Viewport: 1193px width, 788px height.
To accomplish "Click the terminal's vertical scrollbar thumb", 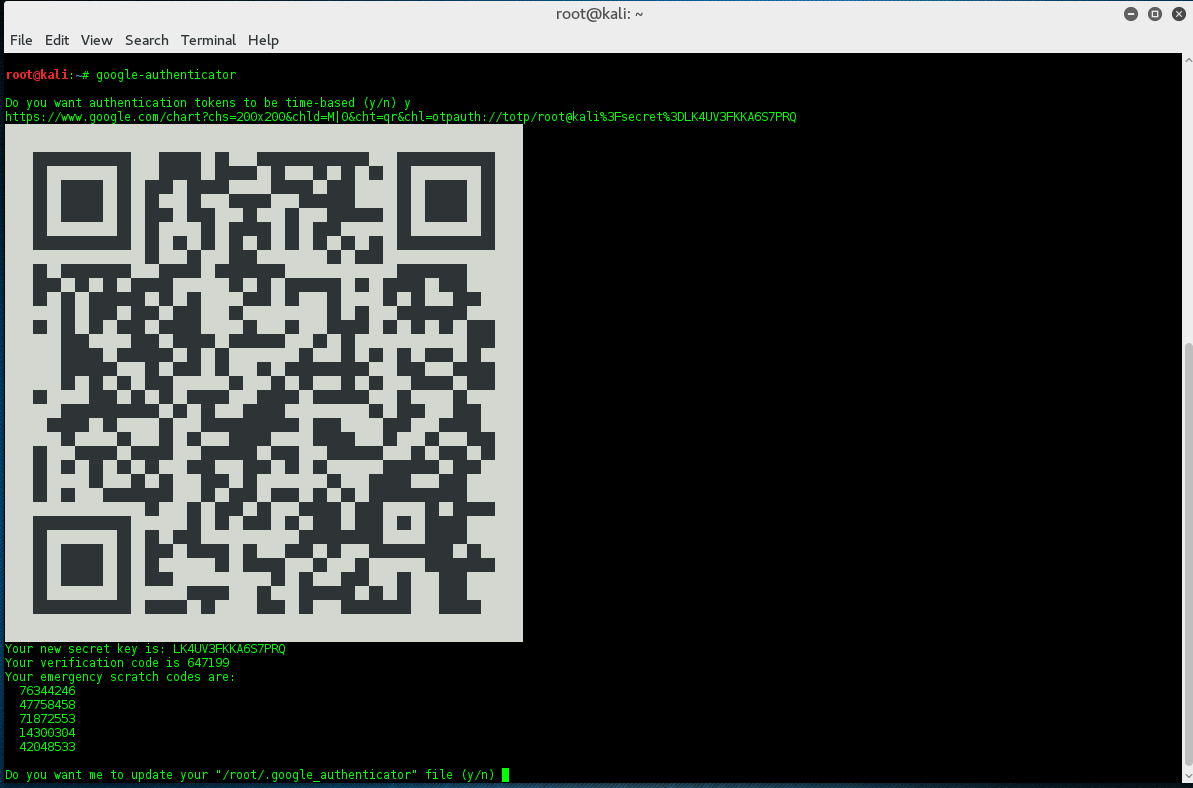I will tap(1187, 560).
